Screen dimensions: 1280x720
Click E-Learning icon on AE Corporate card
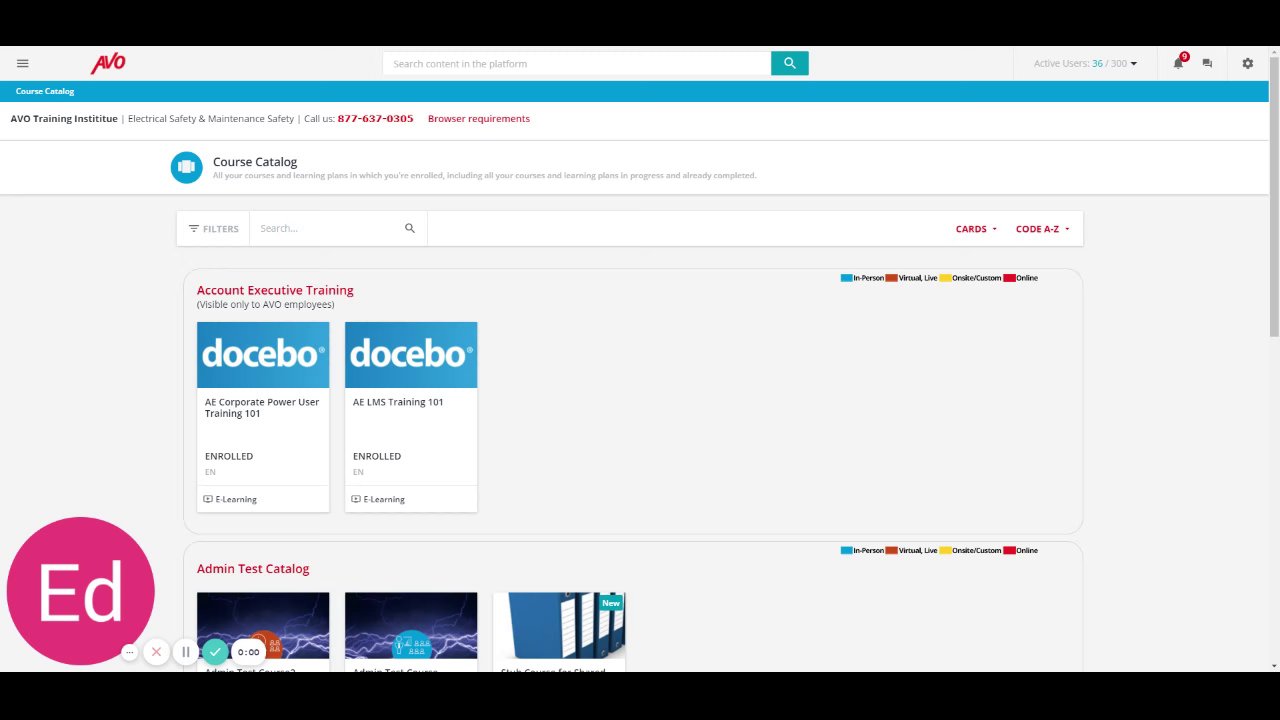pos(208,499)
